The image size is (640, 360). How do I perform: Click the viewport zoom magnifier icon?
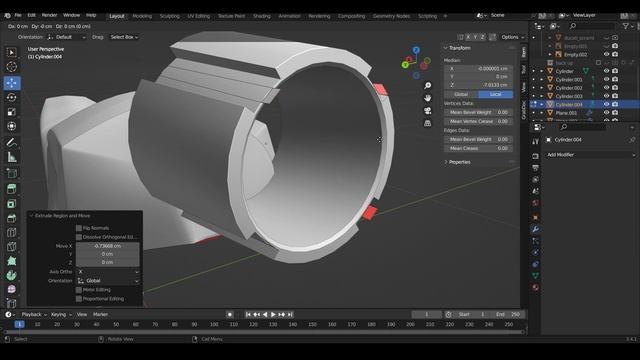click(427, 85)
